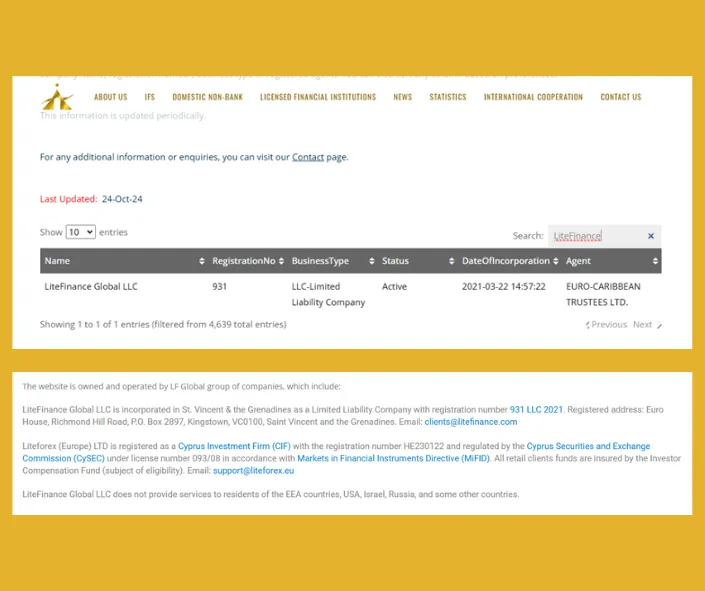This screenshot has width=705, height=591.
Task: Click the golden site logo icon
Action: coord(57,97)
